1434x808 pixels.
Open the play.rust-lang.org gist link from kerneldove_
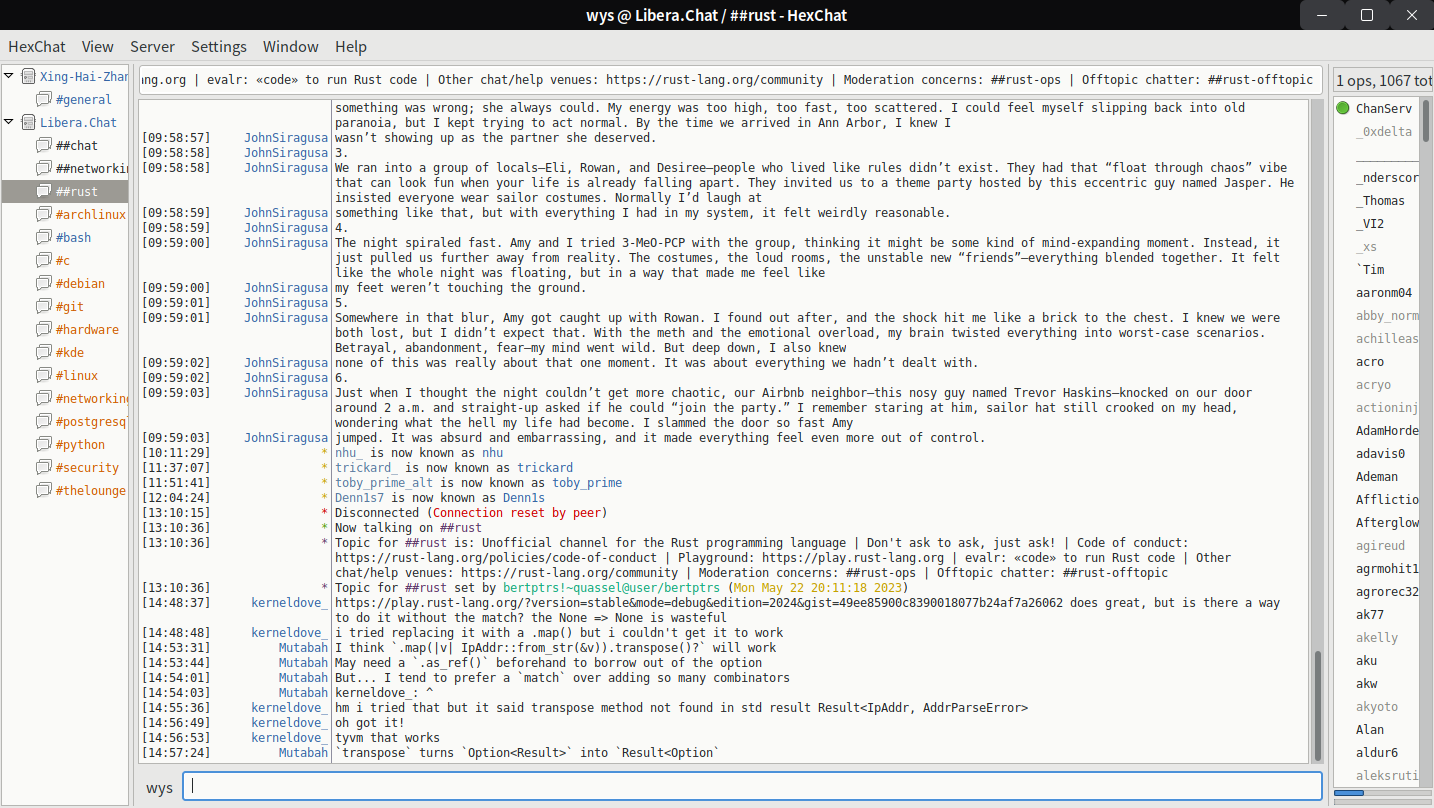coord(697,603)
